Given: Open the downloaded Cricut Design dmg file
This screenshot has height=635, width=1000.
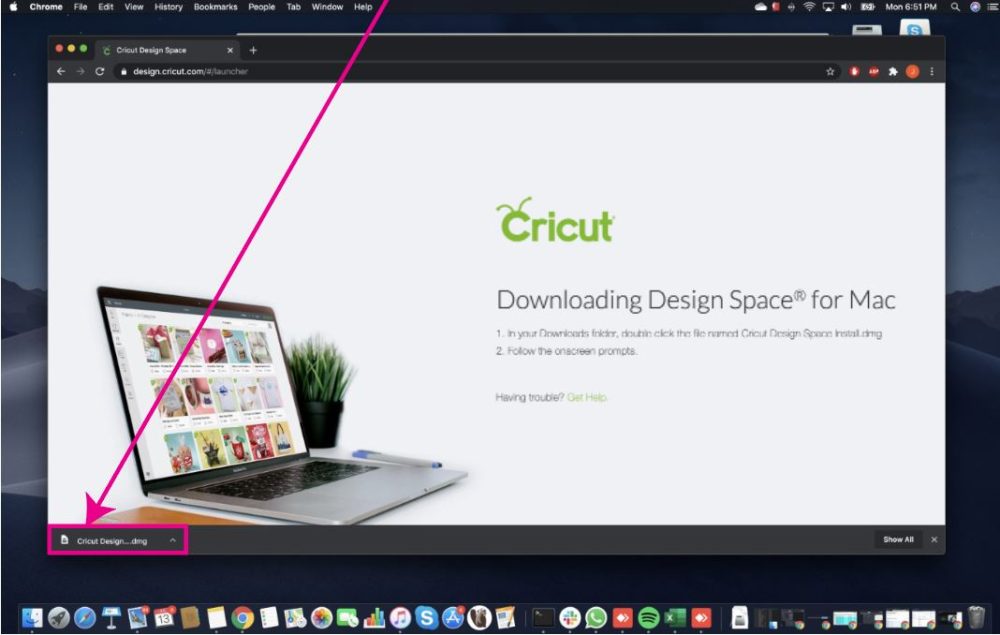Looking at the screenshot, I should tap(112, 541).
